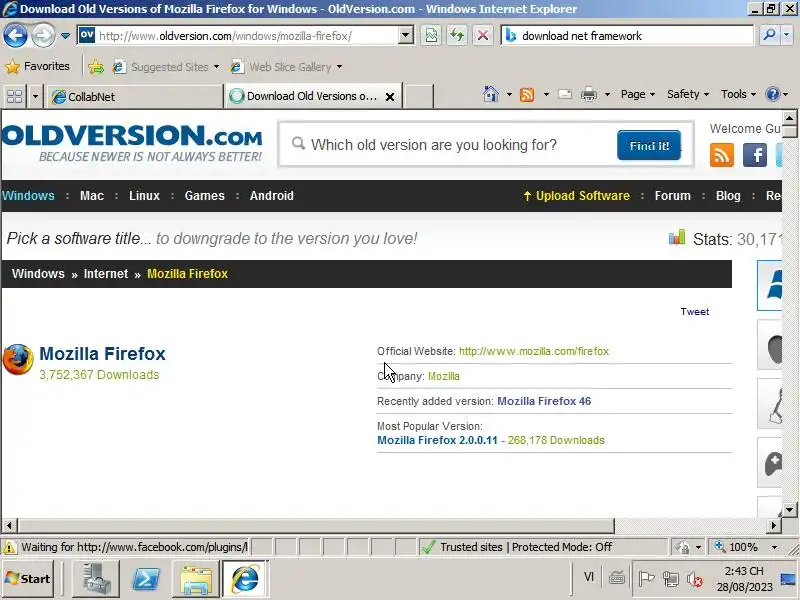Screen dimensions: 800x600
Task: Expand the tab list dropdown arrow
Action: (35, 96)
